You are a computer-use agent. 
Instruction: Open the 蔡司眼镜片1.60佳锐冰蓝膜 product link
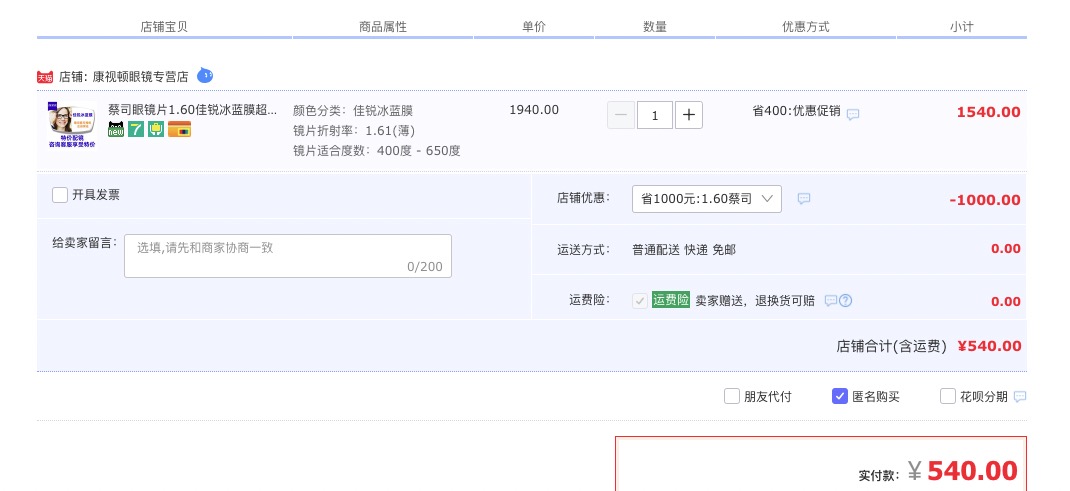[193, 109]
